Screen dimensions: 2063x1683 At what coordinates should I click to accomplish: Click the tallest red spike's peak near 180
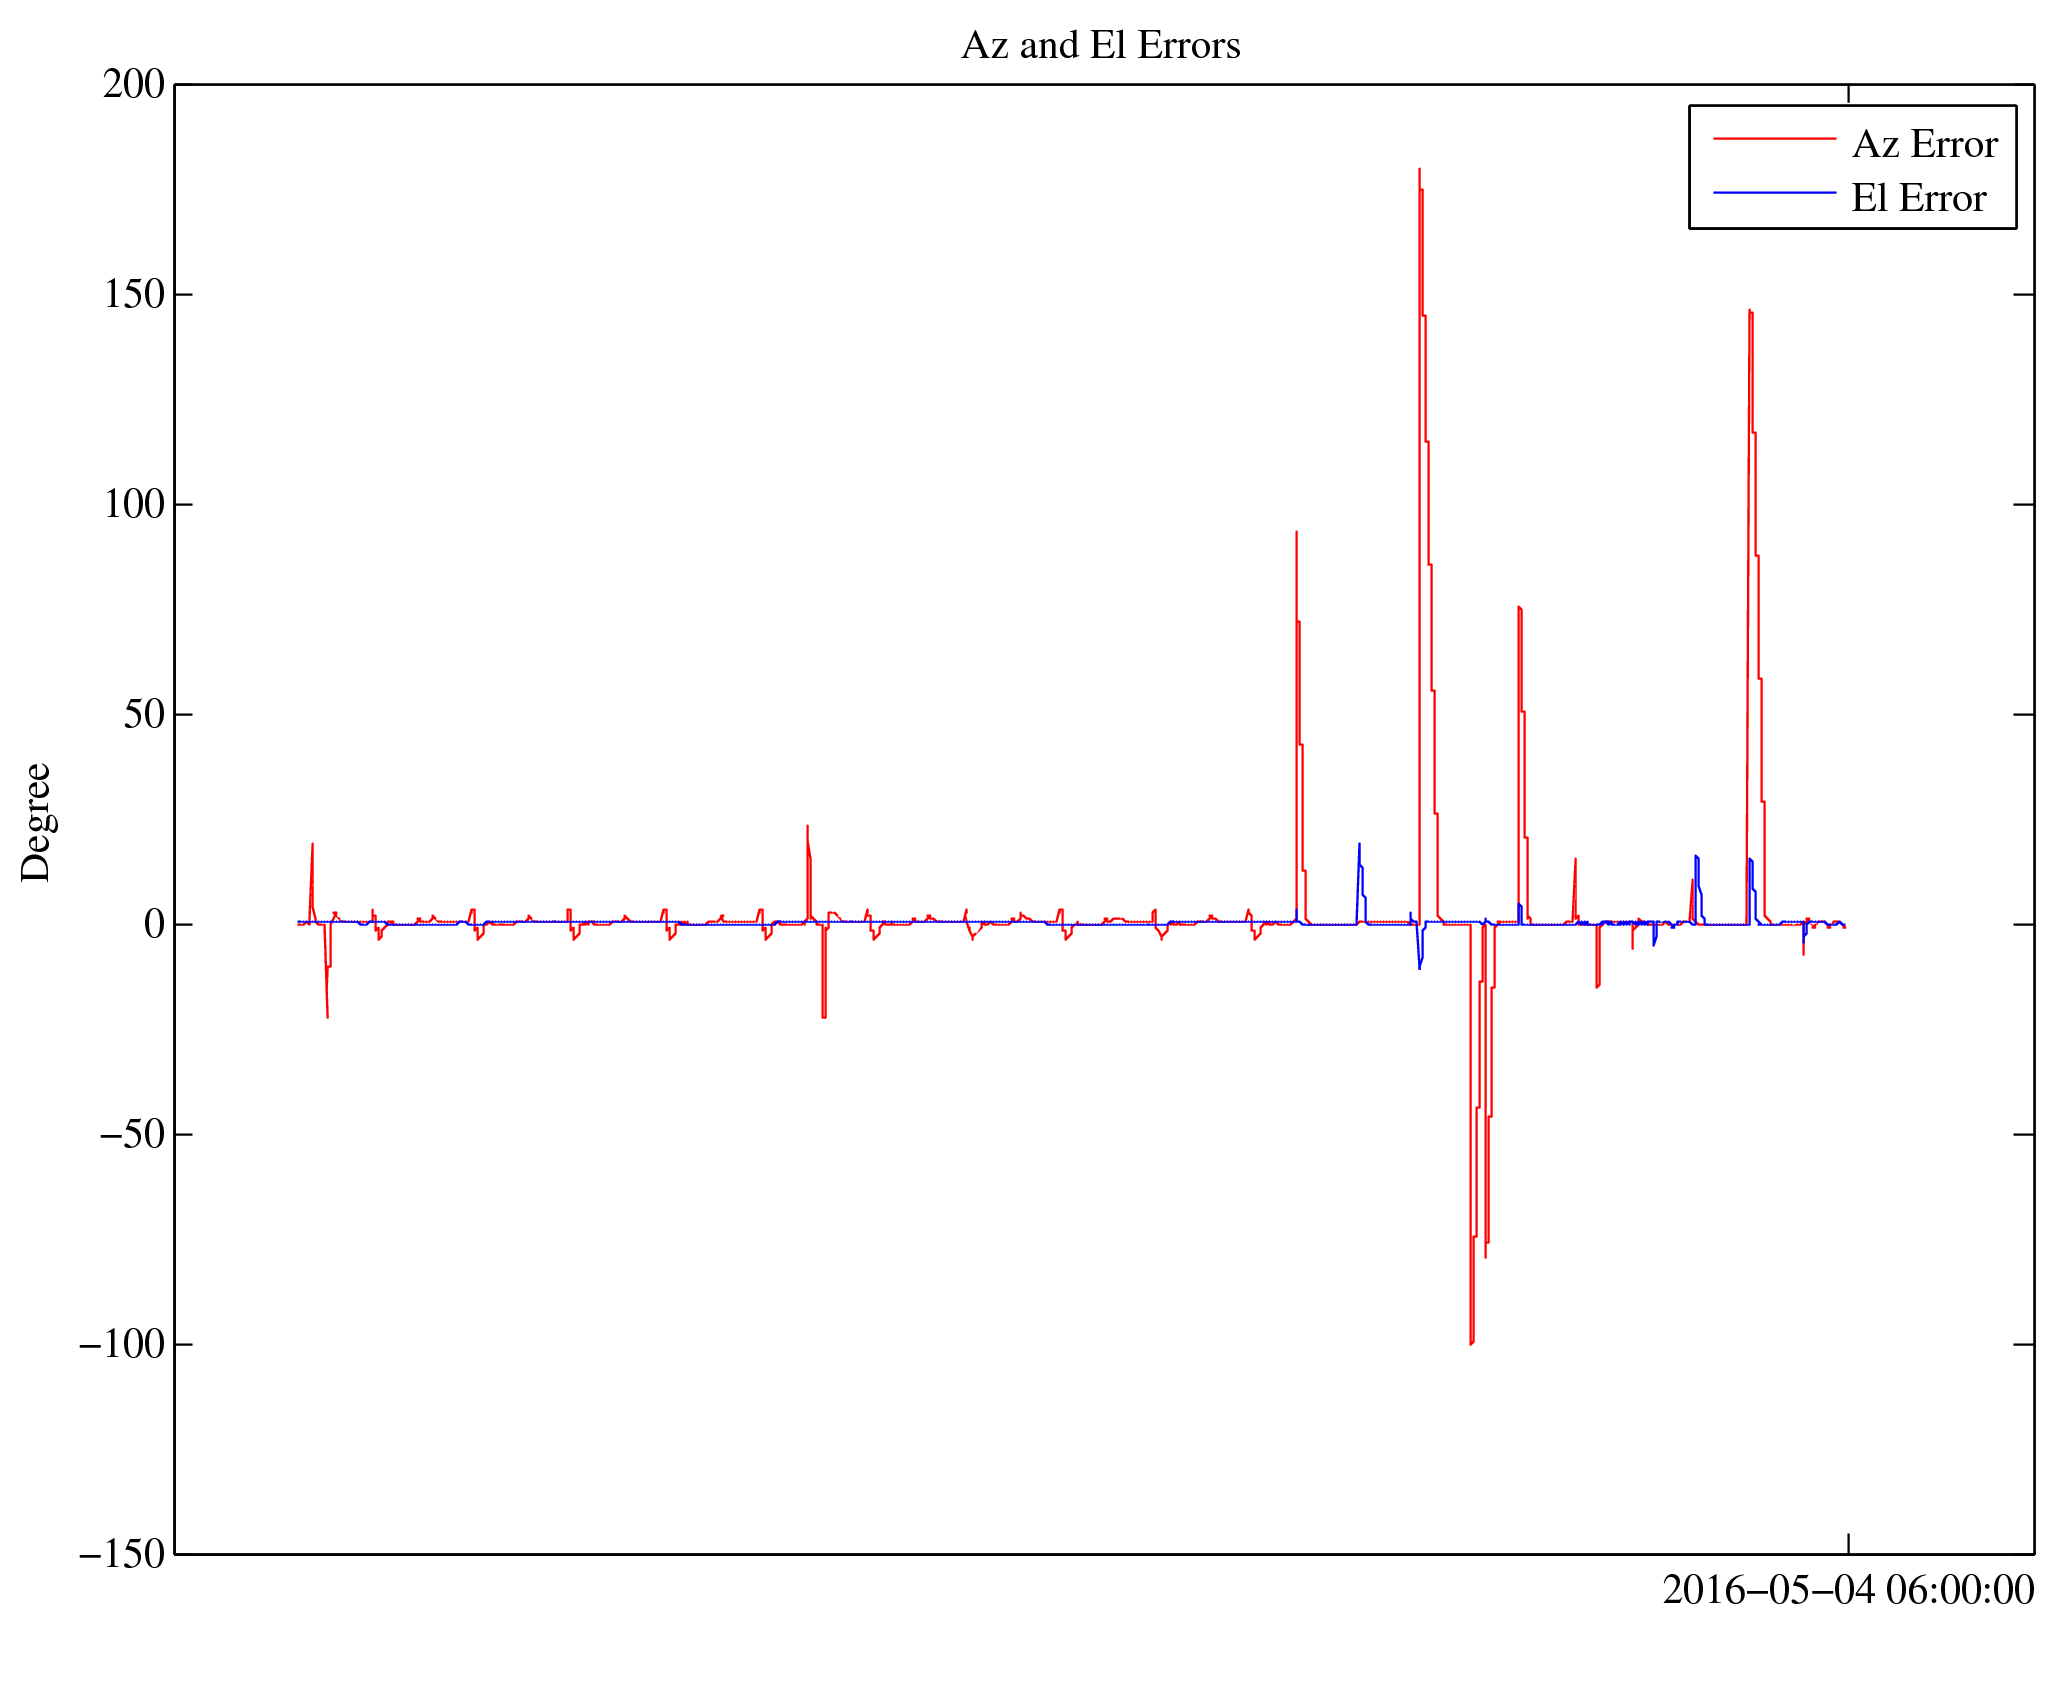pos(1419,170)
